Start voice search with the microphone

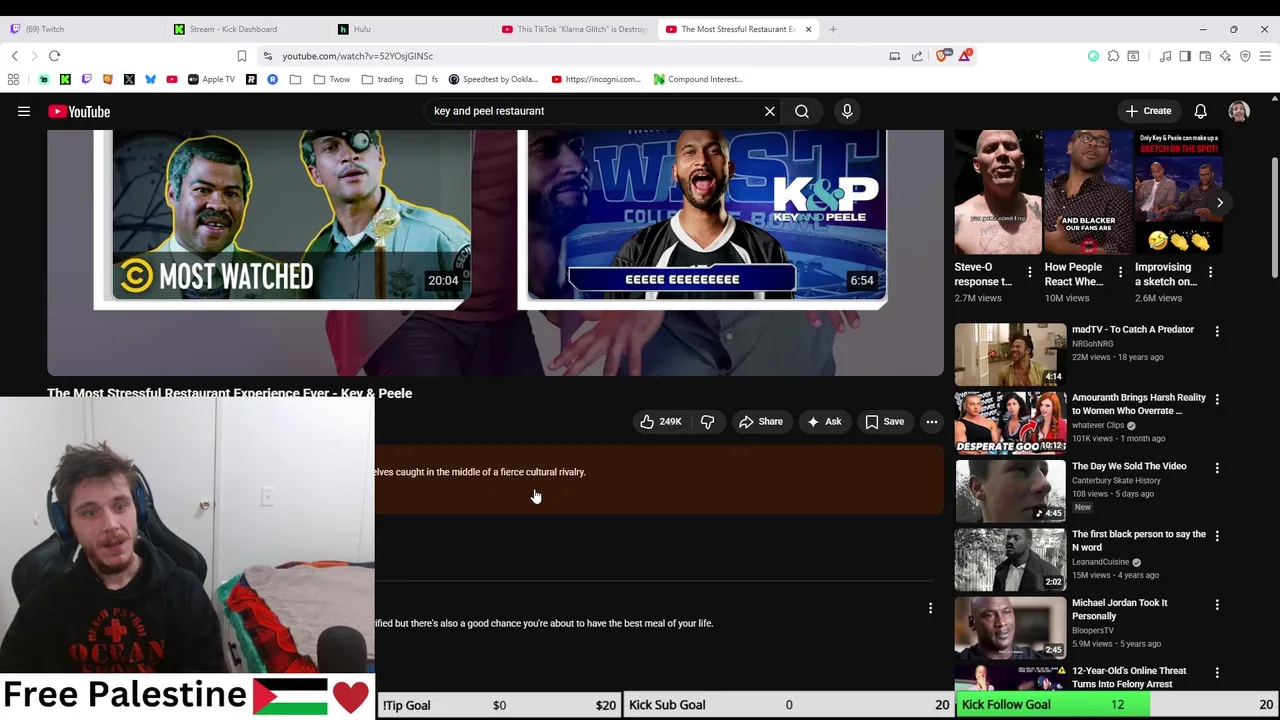[x=847, y=111]
